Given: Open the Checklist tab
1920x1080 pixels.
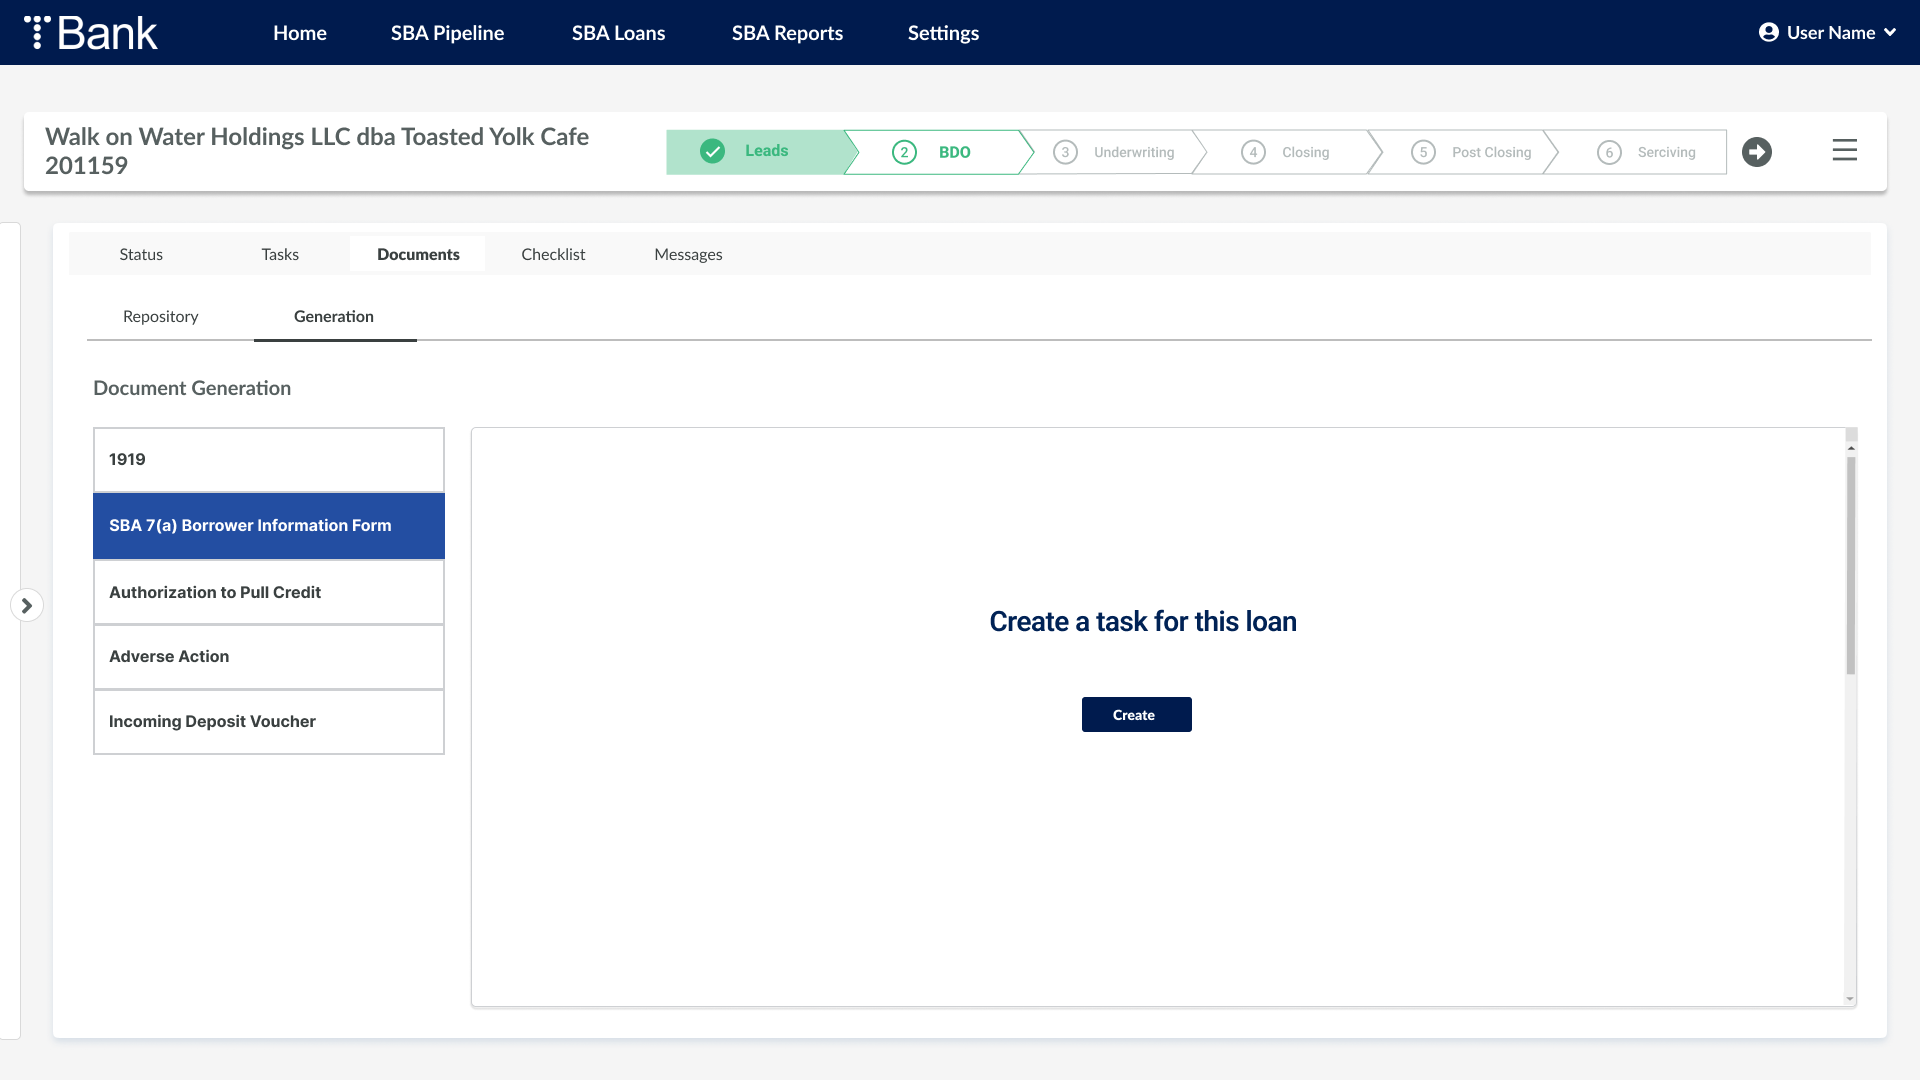Looking at the screenshot, I should coord(553,254).
